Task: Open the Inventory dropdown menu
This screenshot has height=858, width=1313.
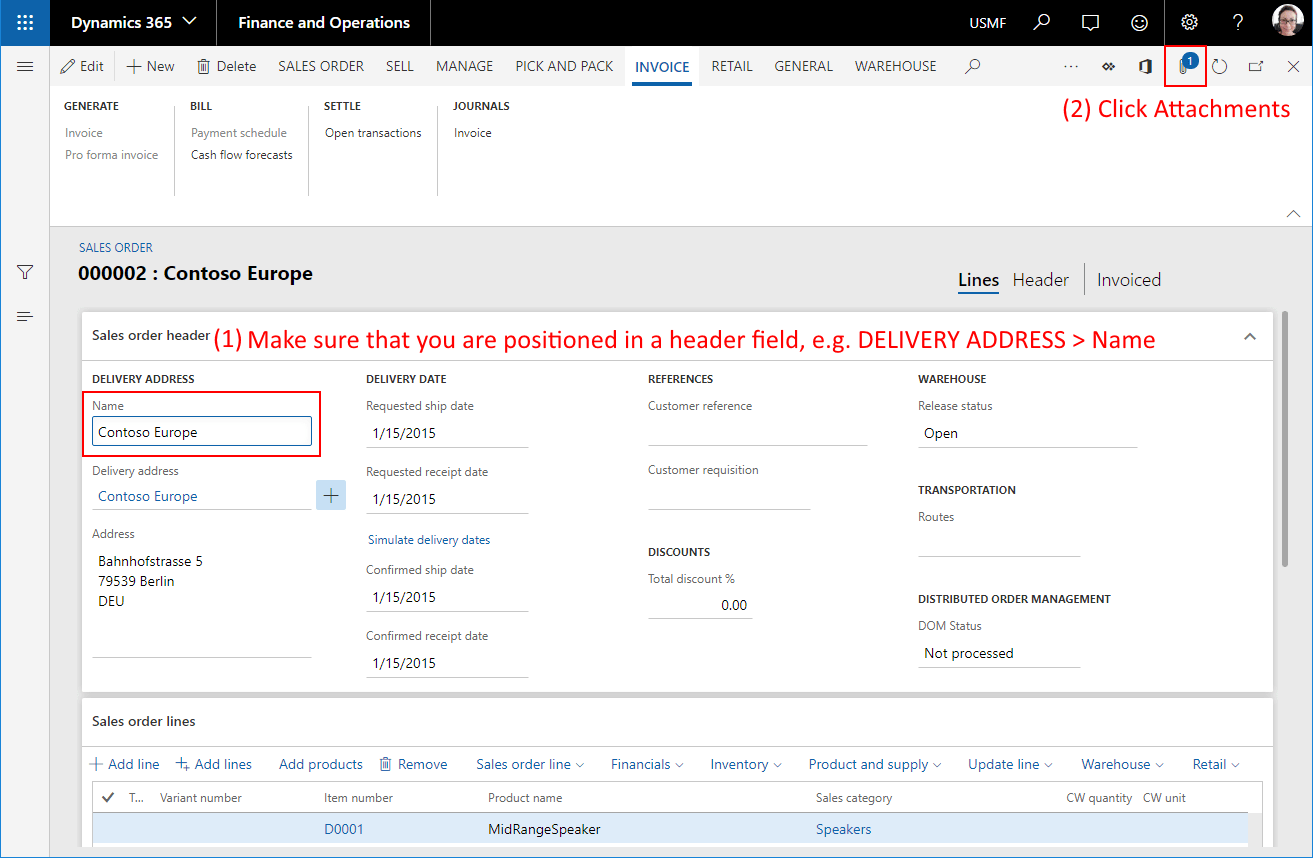Action: (746, 764)
